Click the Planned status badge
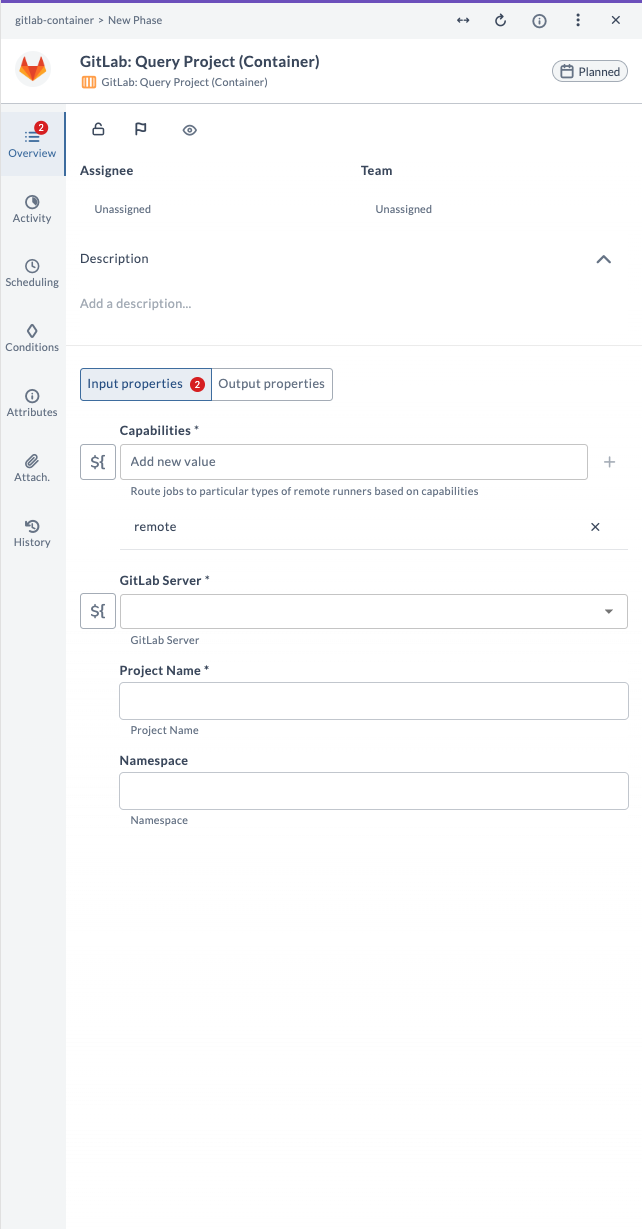Image resolution: width=642 pixels, height=1229 pixels. pos(590,71)
